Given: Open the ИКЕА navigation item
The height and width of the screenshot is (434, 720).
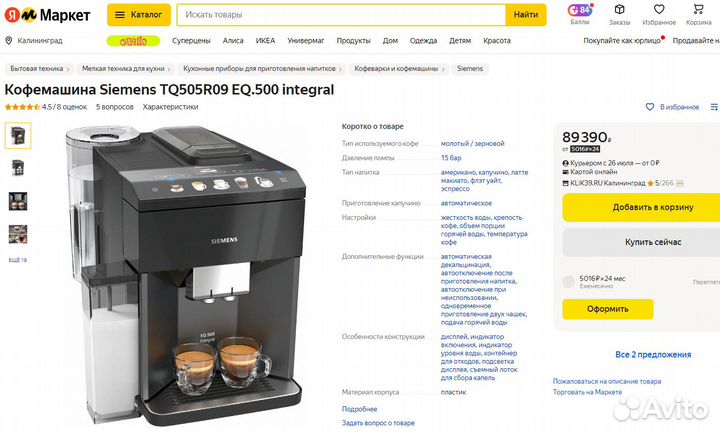Looking at the screenshot, I should [265, 41].
